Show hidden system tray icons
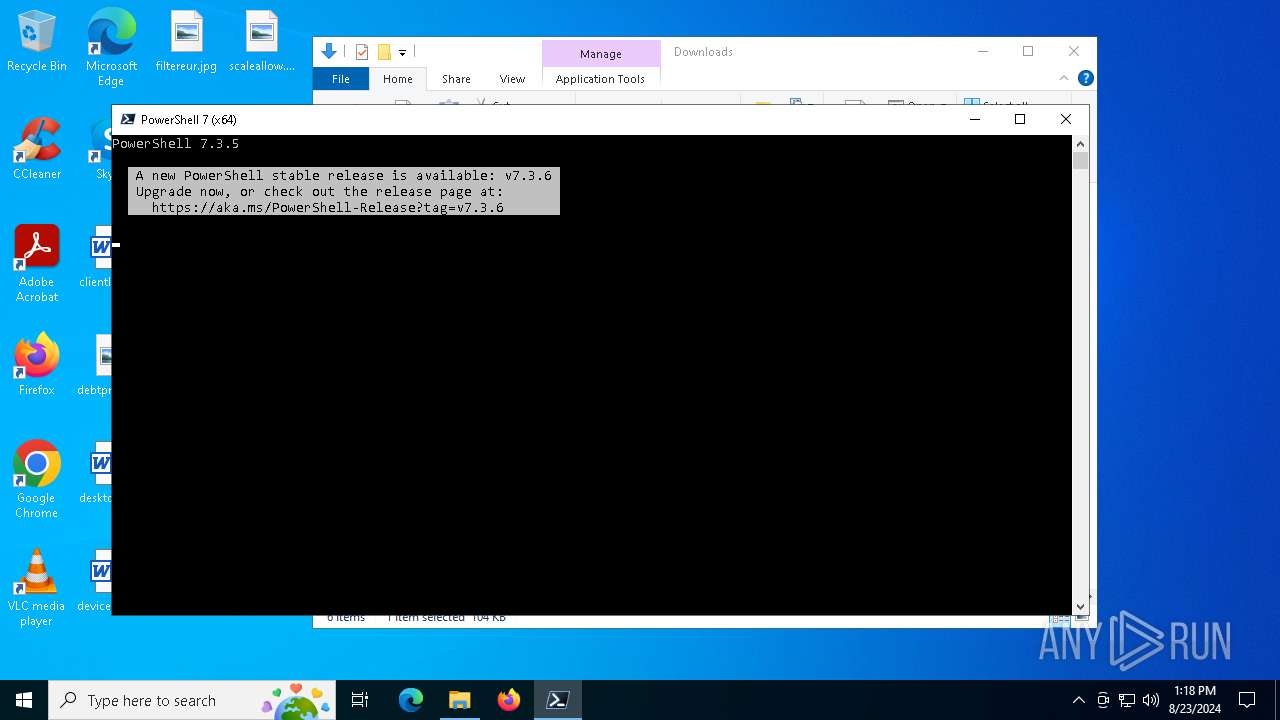The width and height of the screenshot is (1280, 720). tap(1078, 700)
